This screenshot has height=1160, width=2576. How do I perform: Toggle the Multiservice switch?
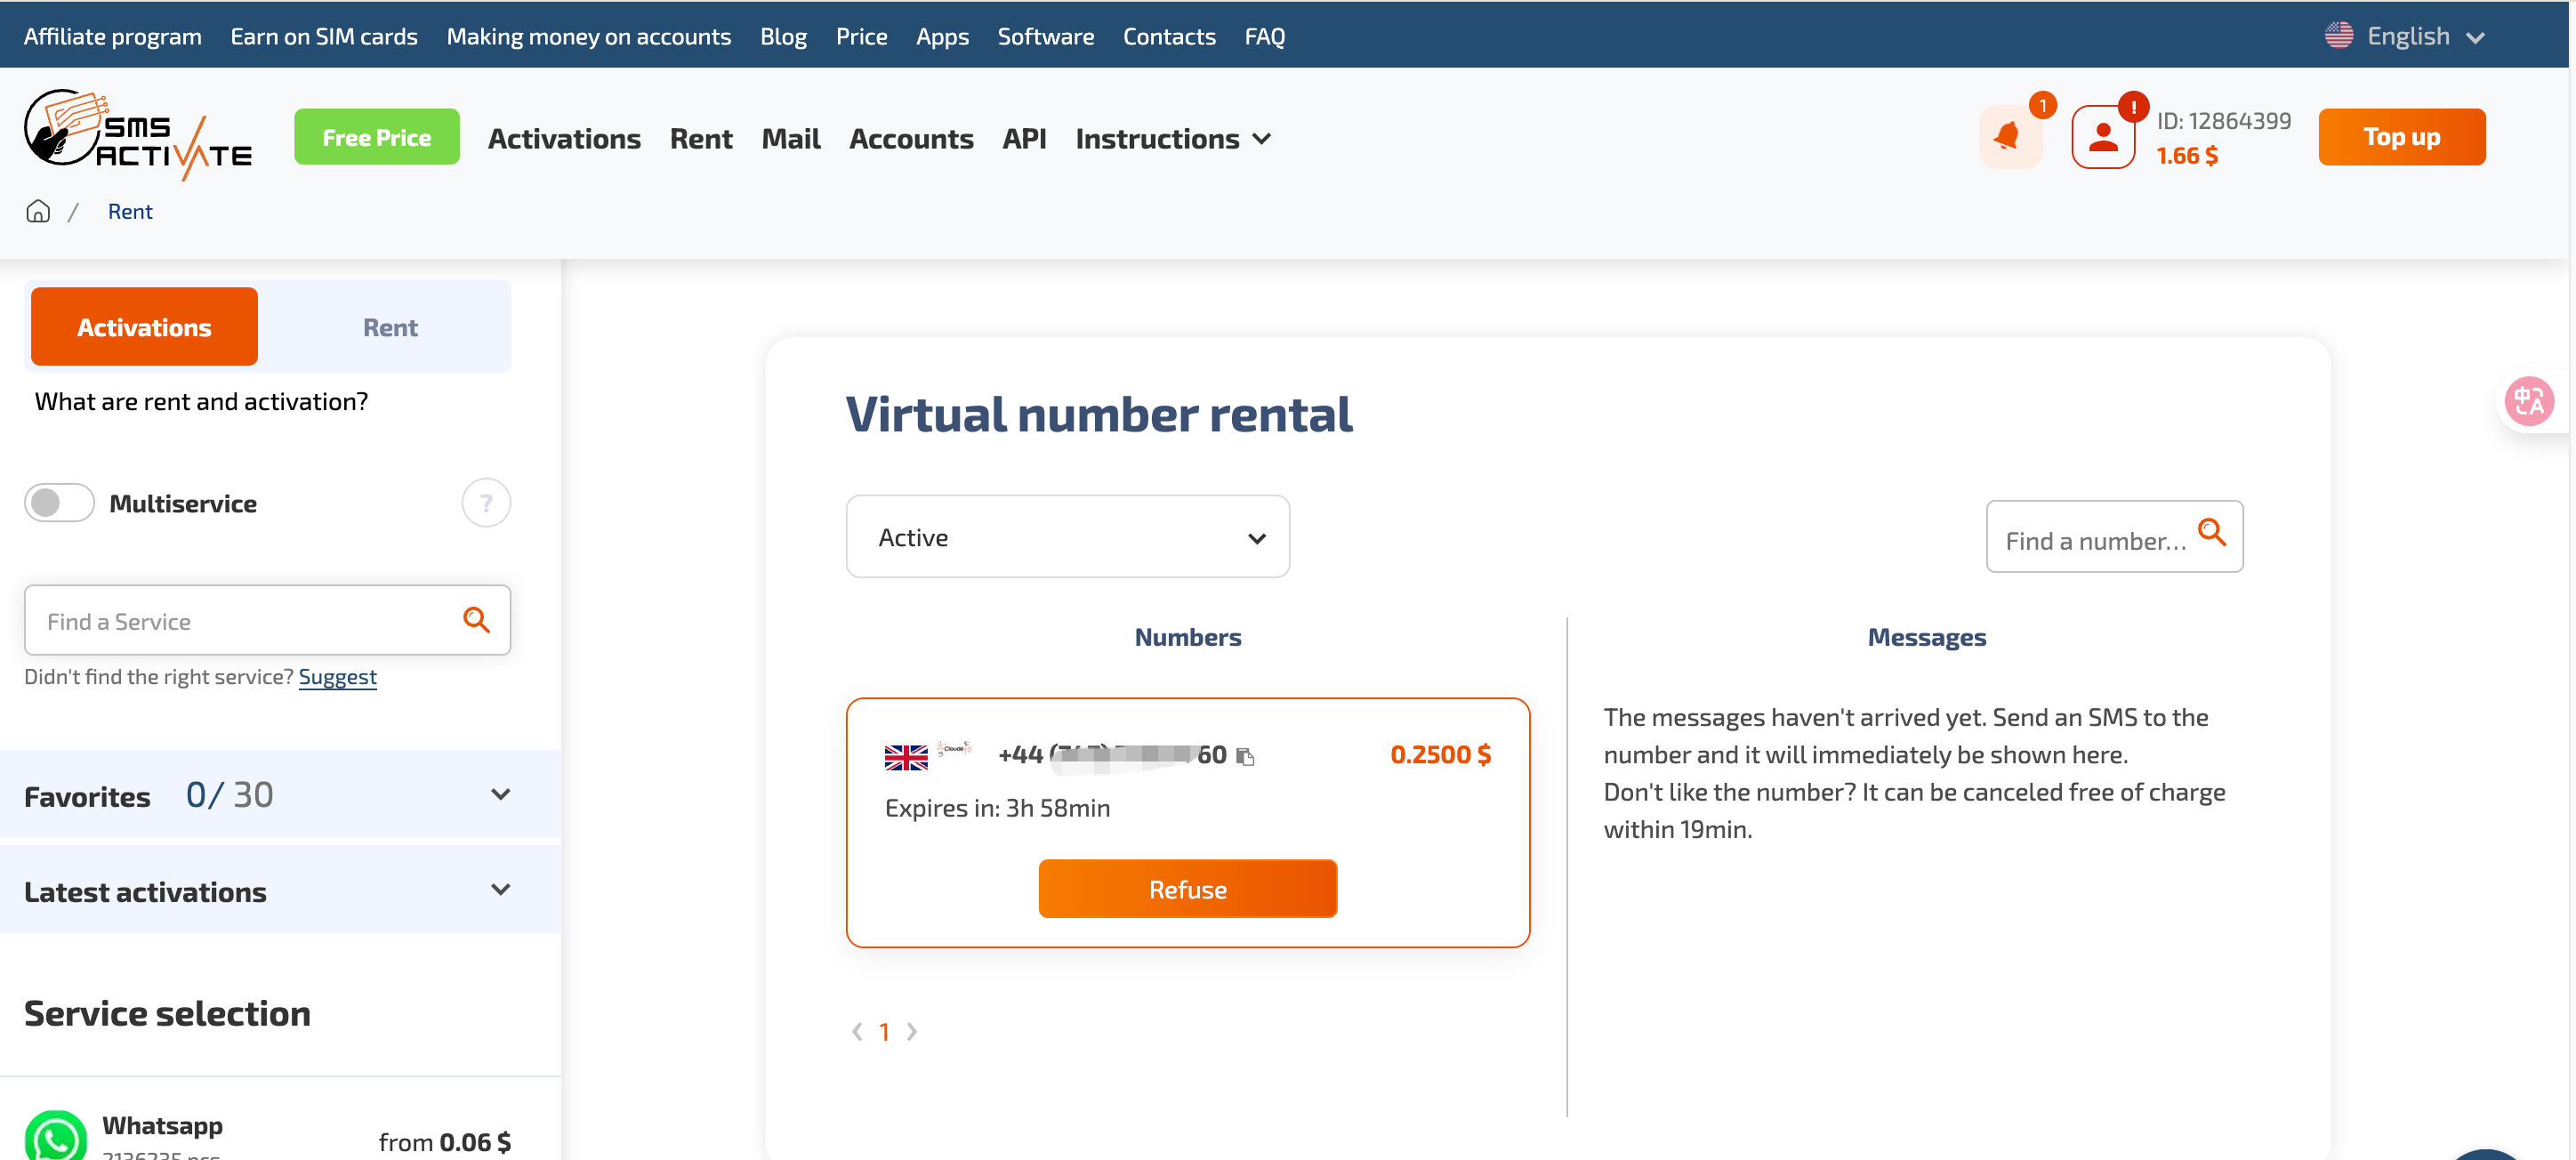(59, 503)
